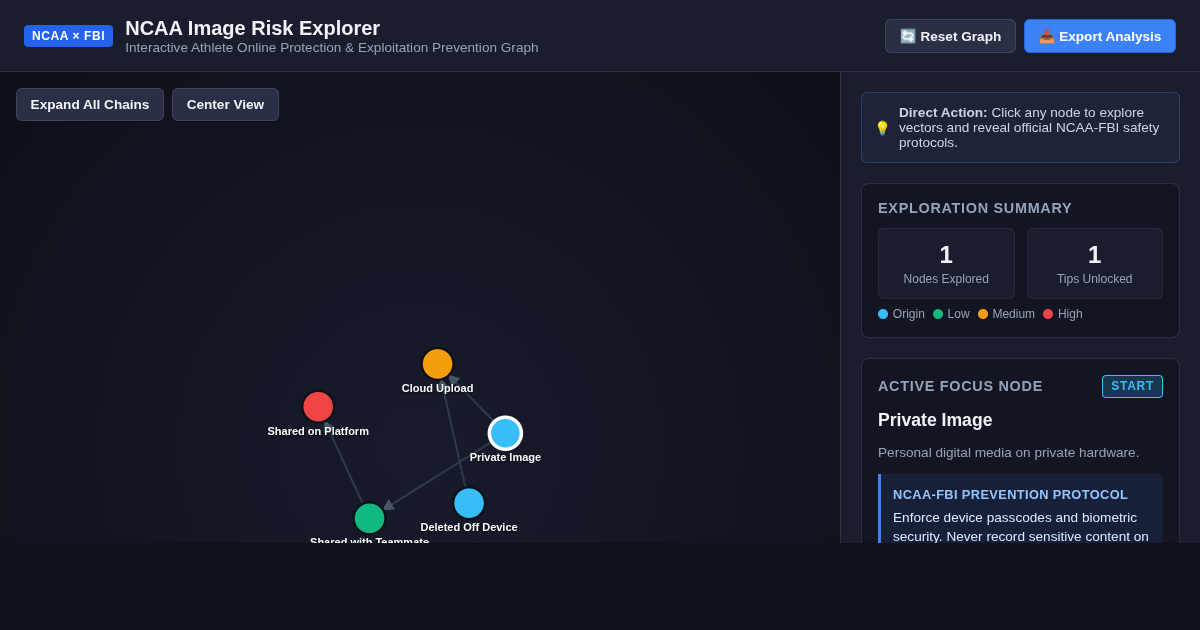Click the orange Cloud Upload node

(437, 364)
